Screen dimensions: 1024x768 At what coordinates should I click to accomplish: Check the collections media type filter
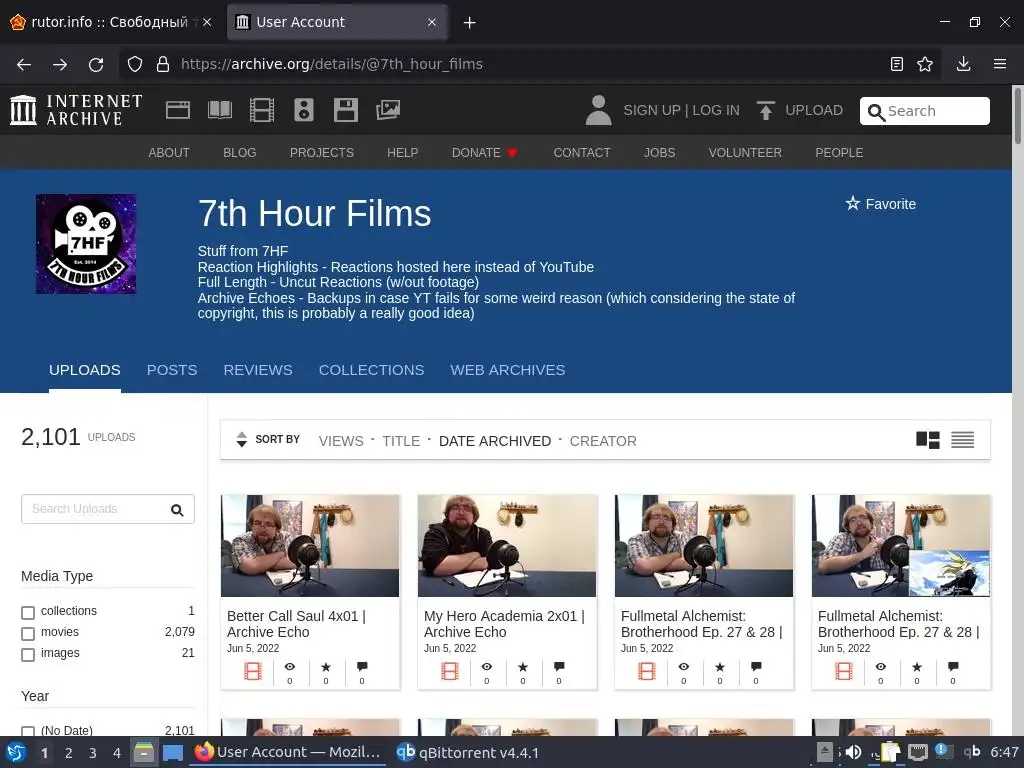coord(28,613)
